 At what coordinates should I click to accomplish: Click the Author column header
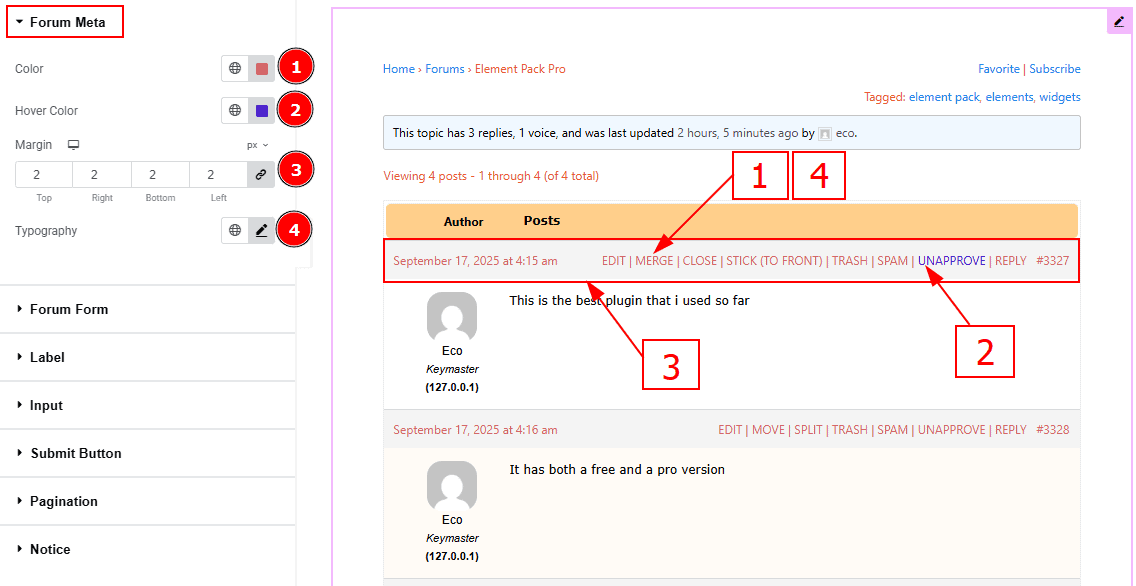pos(464,222)
